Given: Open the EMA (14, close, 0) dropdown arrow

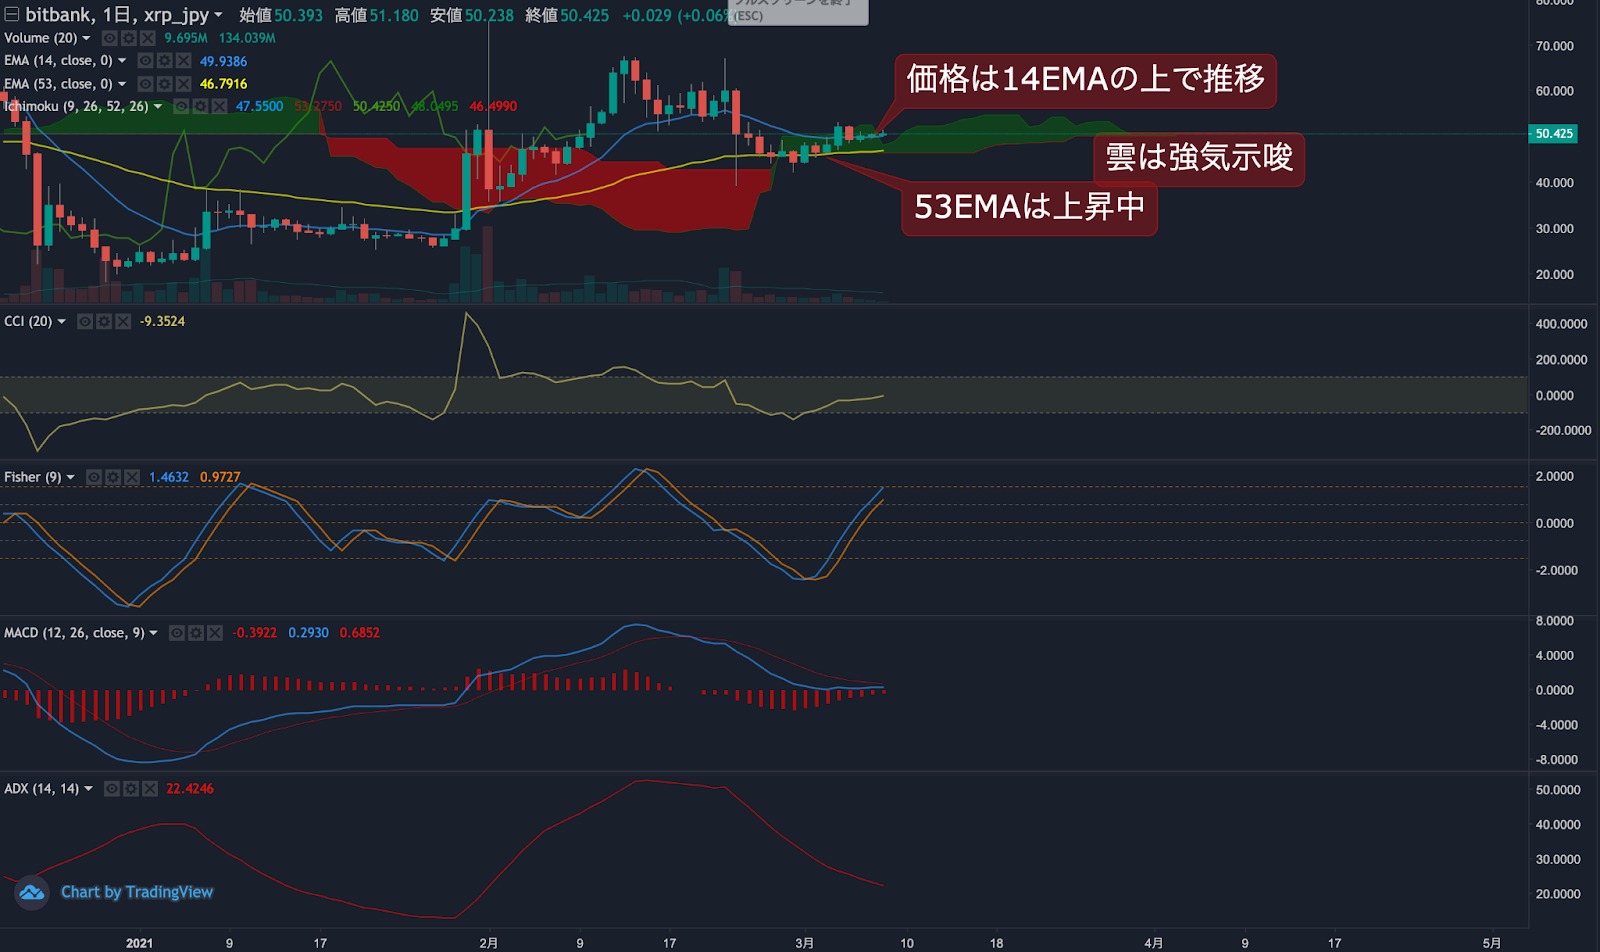Looking at the screenshot, I should pyautogui.click(x=123, y=61).
